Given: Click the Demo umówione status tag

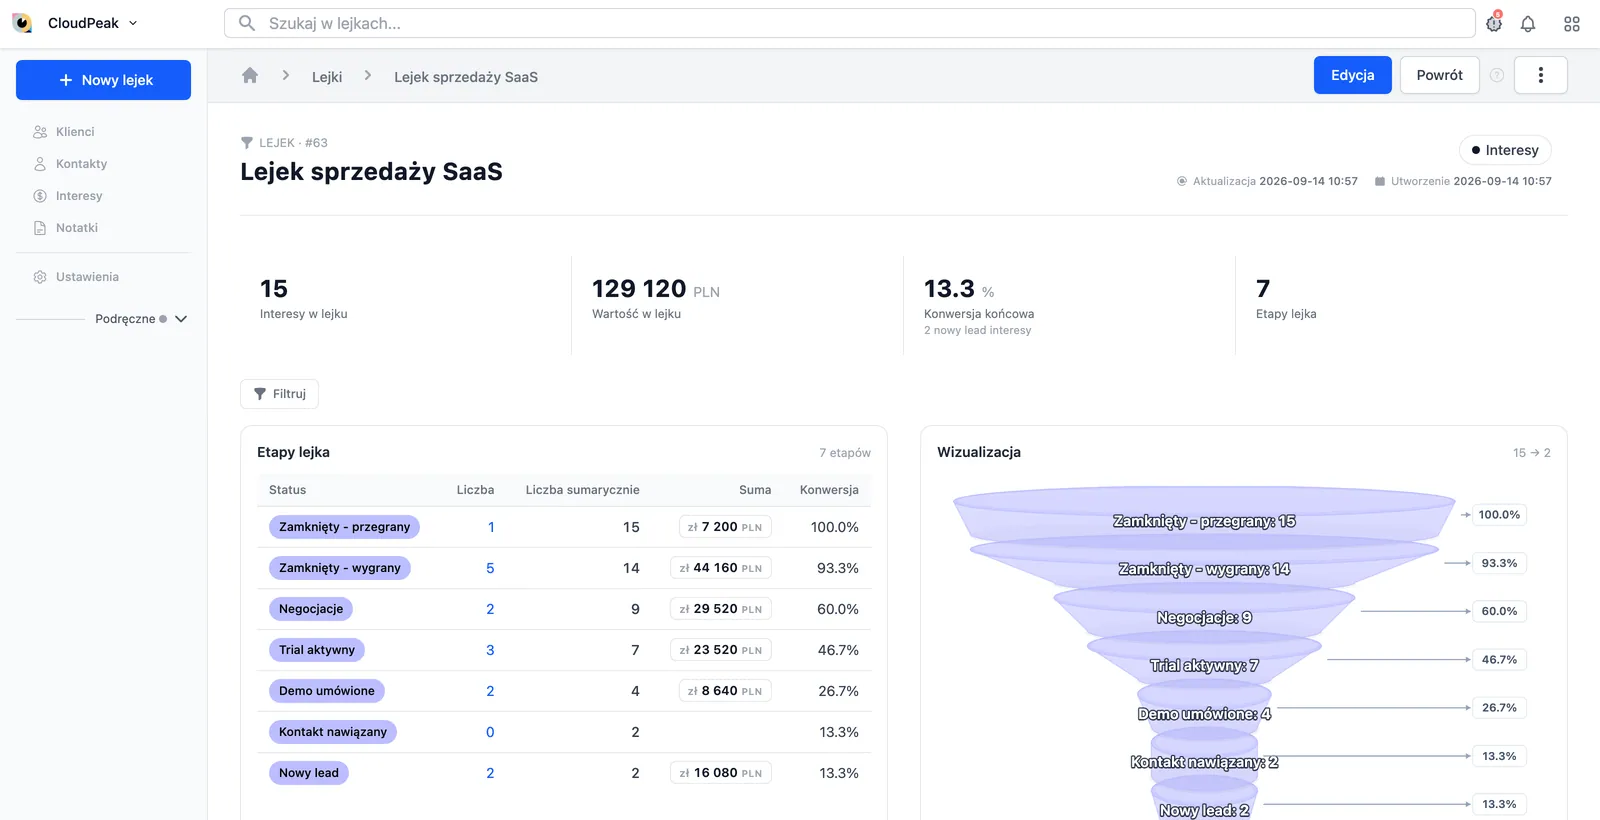Looking at the screenshot, I should [x=327, y=691].
